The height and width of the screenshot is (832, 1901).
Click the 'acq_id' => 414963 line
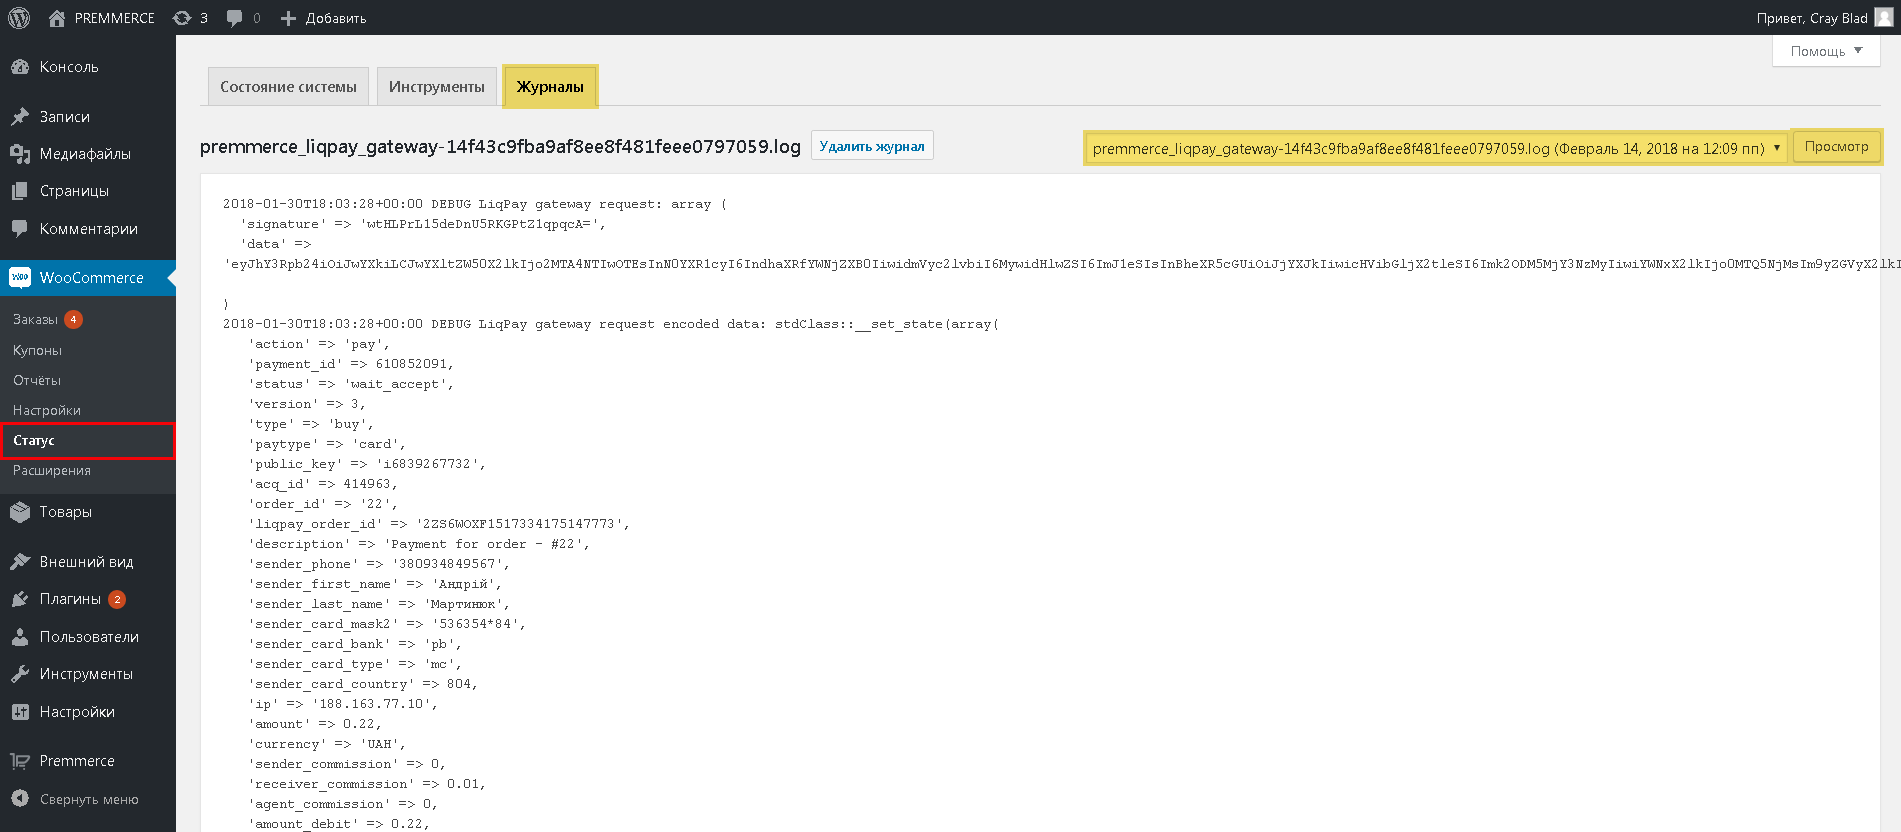pyautogui.click(x=323, y=484)
